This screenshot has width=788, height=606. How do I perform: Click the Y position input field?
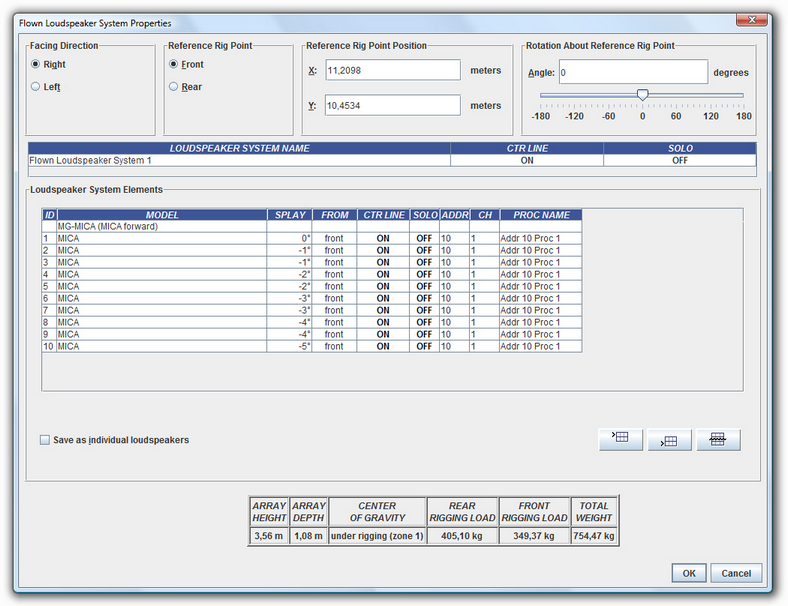point(391,105)
